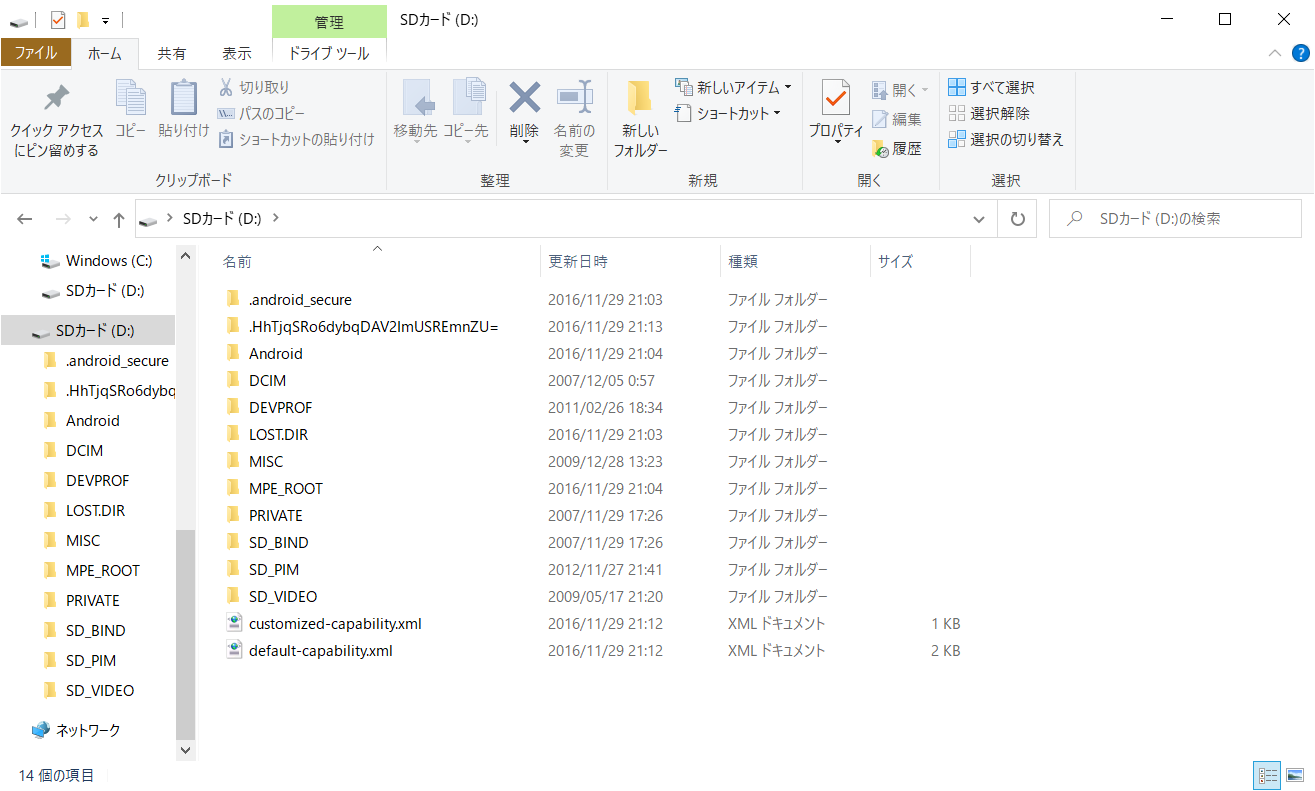
Task: Click the navigation pane vertical scrollbar
Action: [185, 630]
